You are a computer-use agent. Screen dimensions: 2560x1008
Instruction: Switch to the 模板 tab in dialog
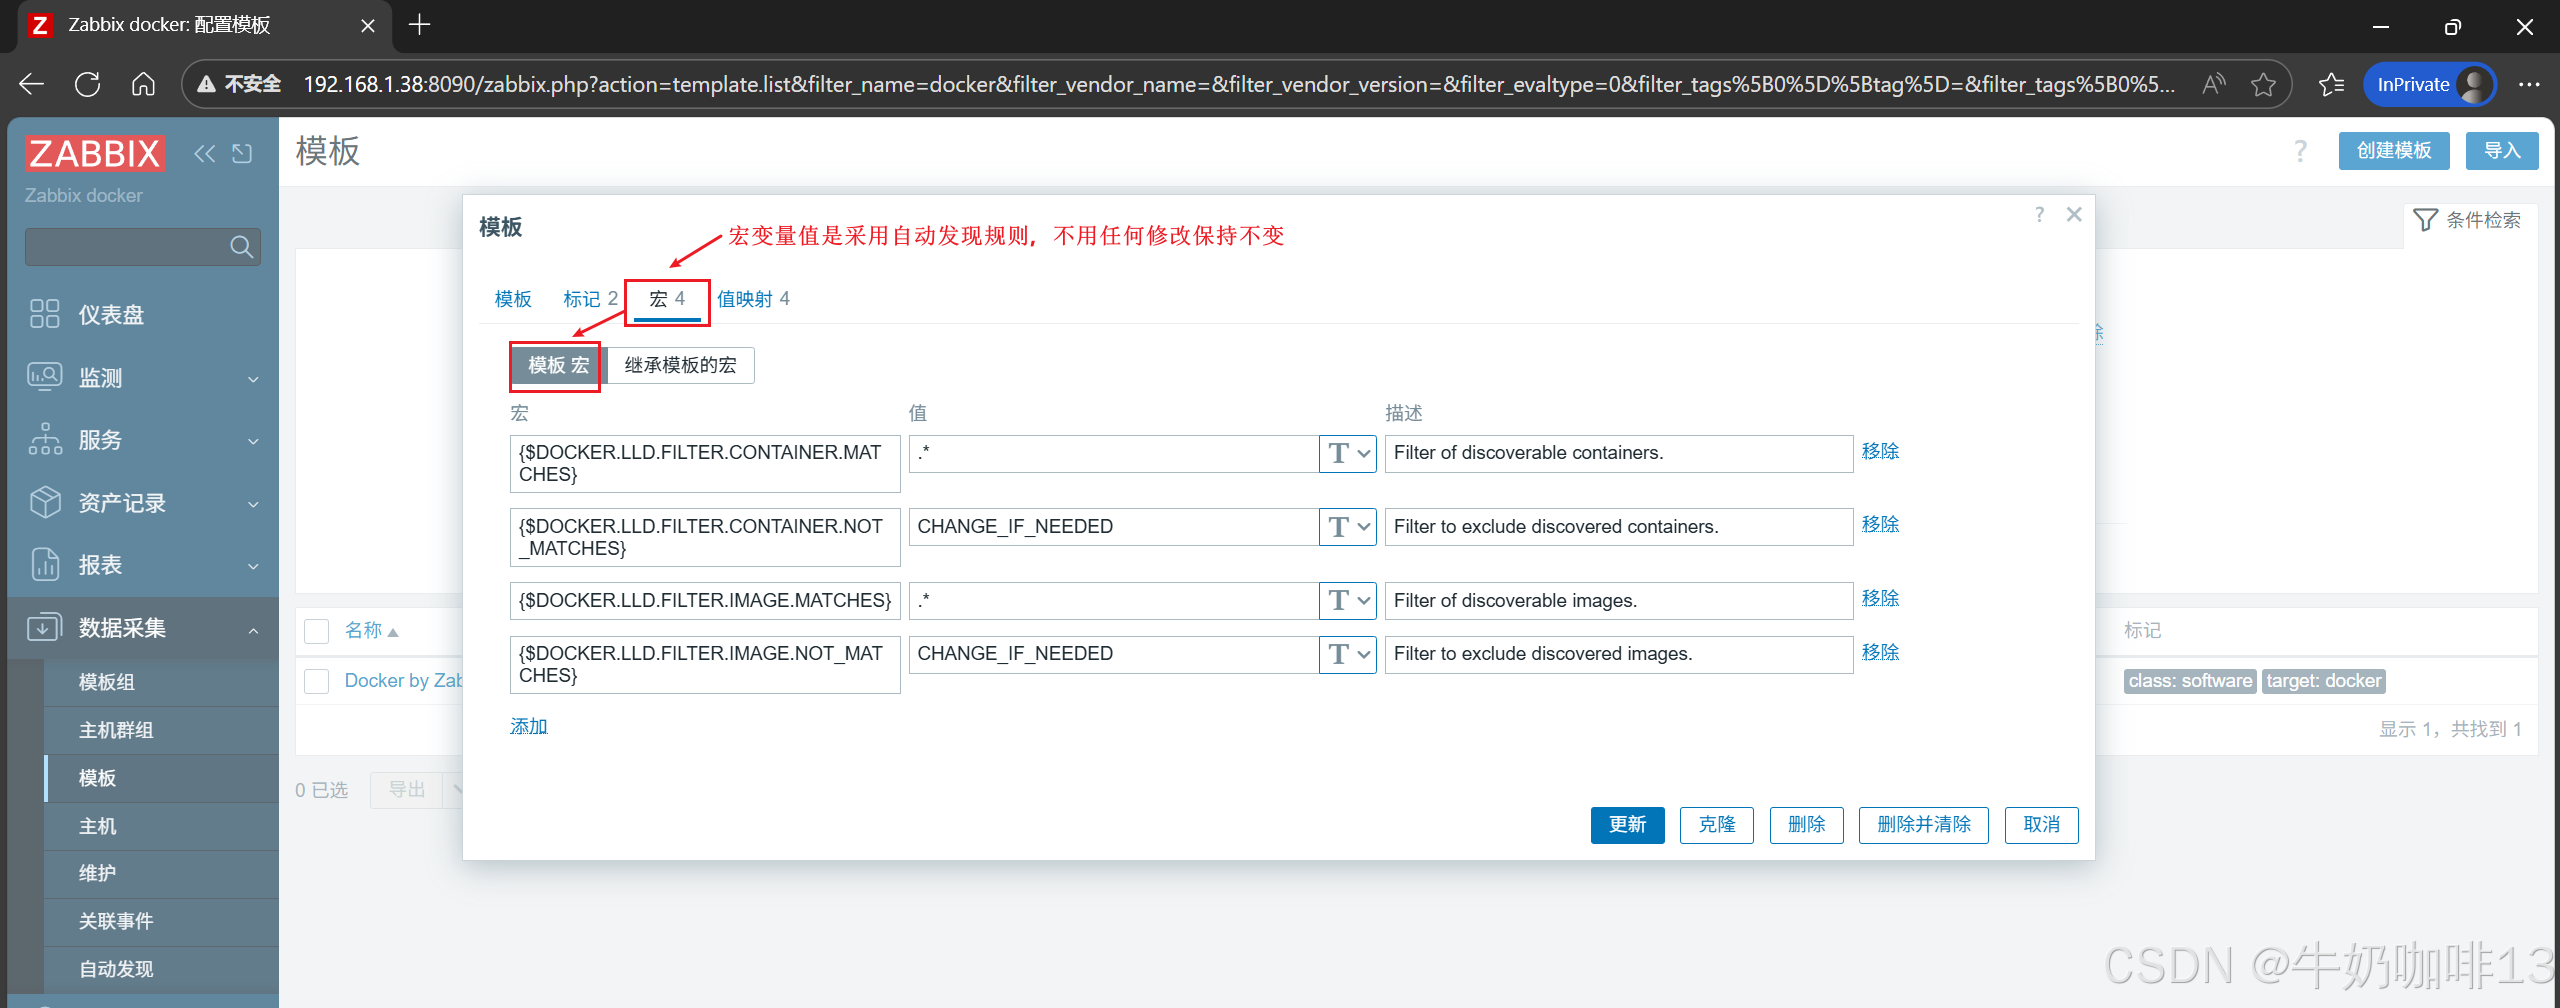pyautogui.click(x=513, y=299)
